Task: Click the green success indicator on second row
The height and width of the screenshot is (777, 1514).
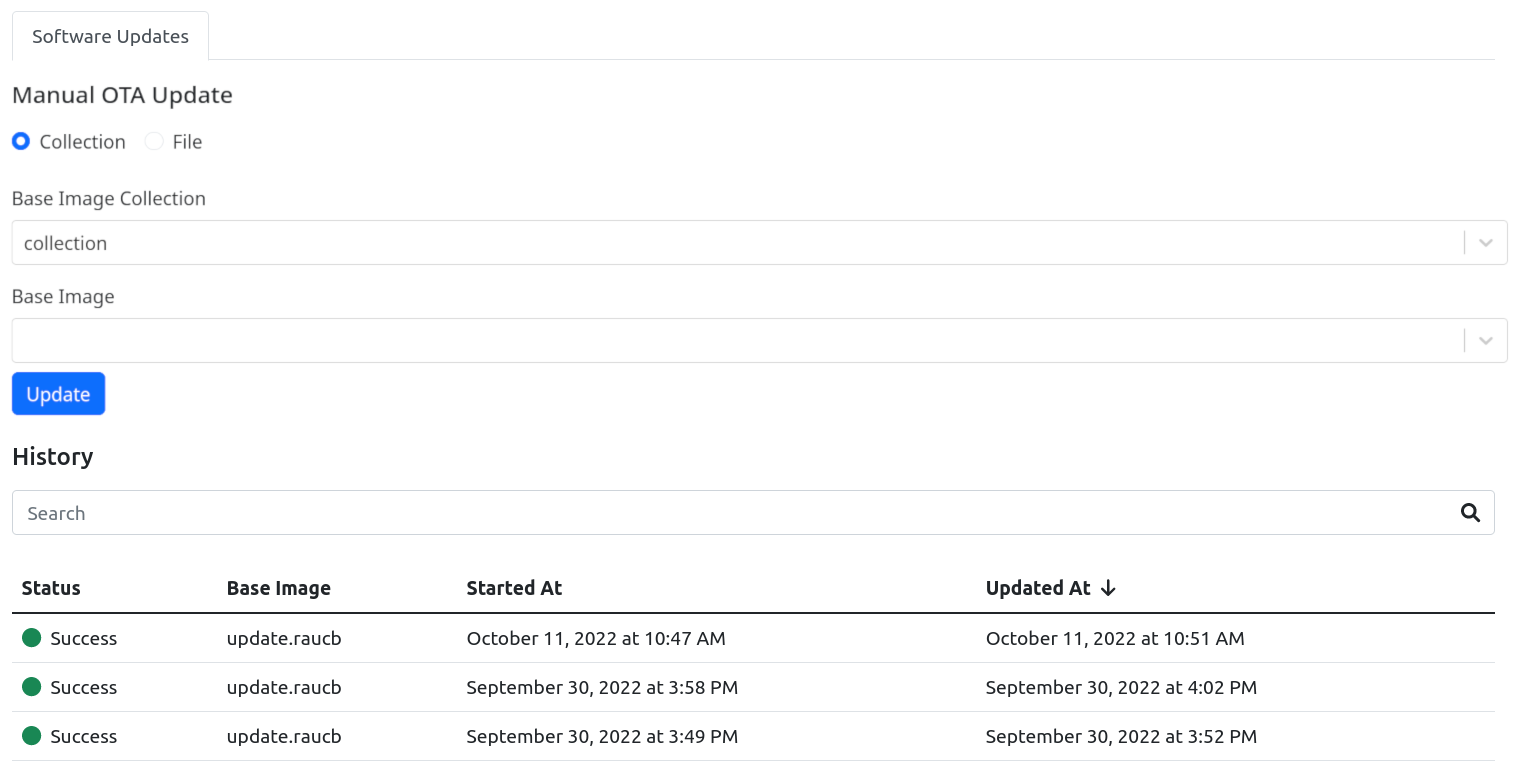Action: (31, 686)
